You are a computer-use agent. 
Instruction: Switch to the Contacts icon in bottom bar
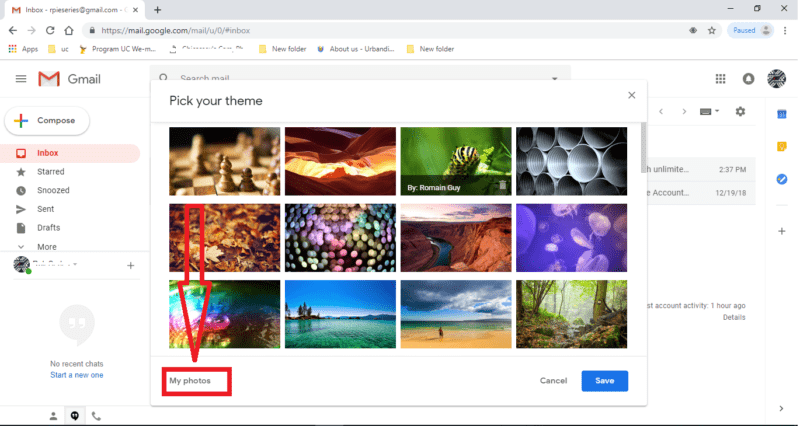pos(54,416)
